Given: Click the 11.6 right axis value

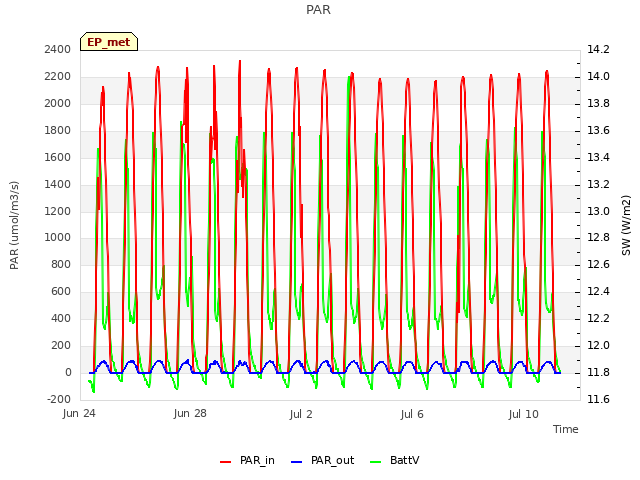Looking at the screenshot, I should (x=598, y=399).
